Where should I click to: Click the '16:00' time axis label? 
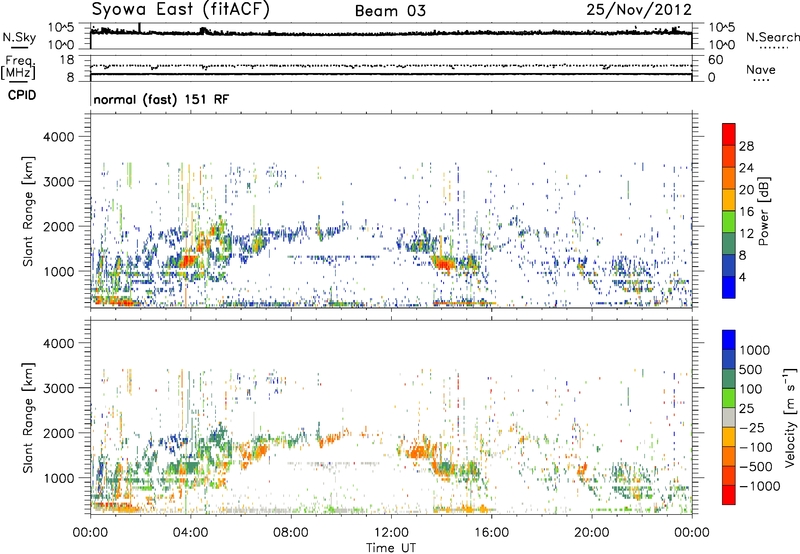491,533
